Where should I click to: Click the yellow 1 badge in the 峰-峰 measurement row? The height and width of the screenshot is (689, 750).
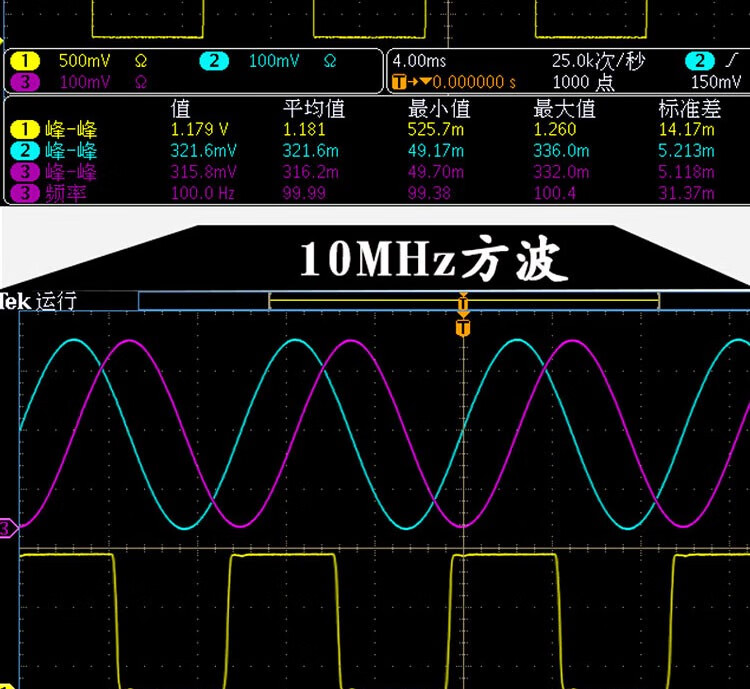[24, 129]
